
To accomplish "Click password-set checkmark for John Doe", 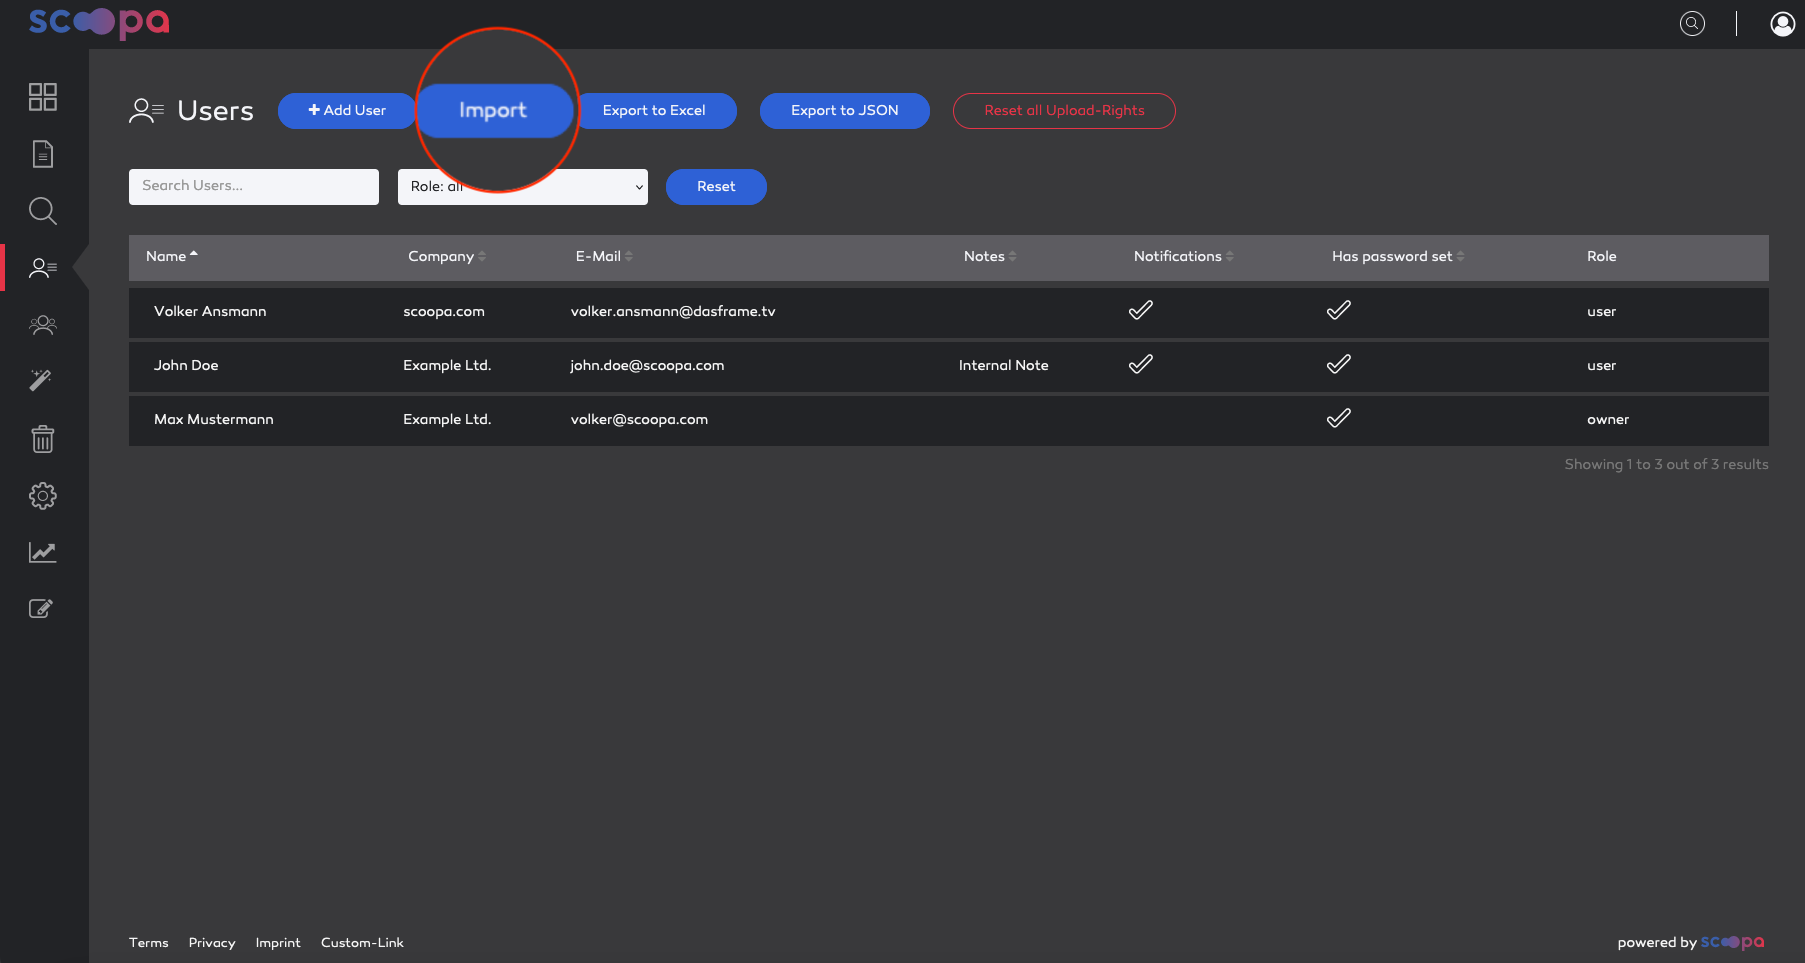I will [x=1339, y=364].
